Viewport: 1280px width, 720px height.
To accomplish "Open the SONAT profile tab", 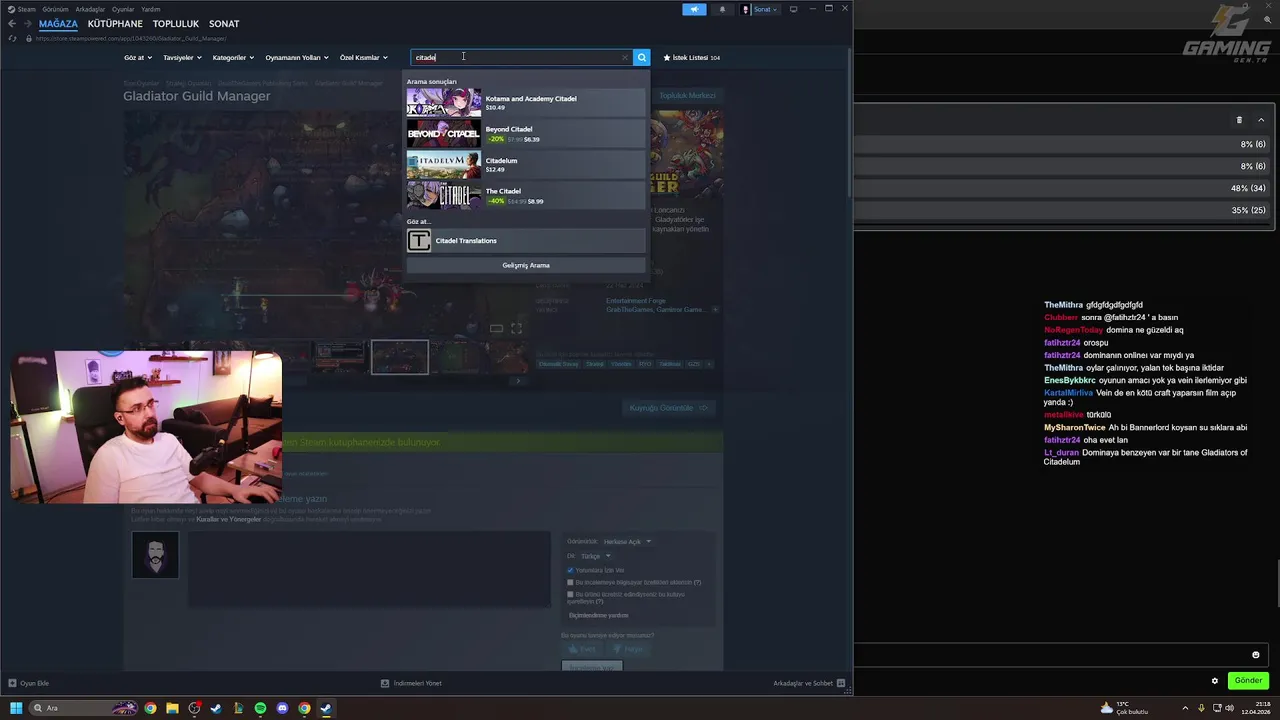I will click(x=224, y=23).
